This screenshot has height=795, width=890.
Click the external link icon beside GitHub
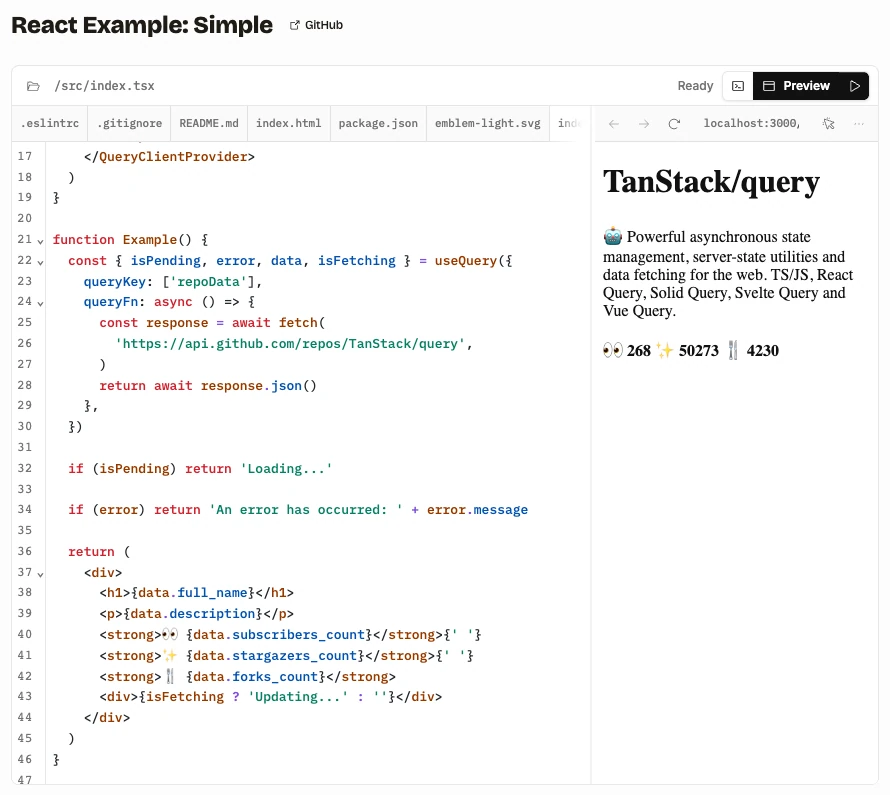pyautogui.click(x=295, y=25)
